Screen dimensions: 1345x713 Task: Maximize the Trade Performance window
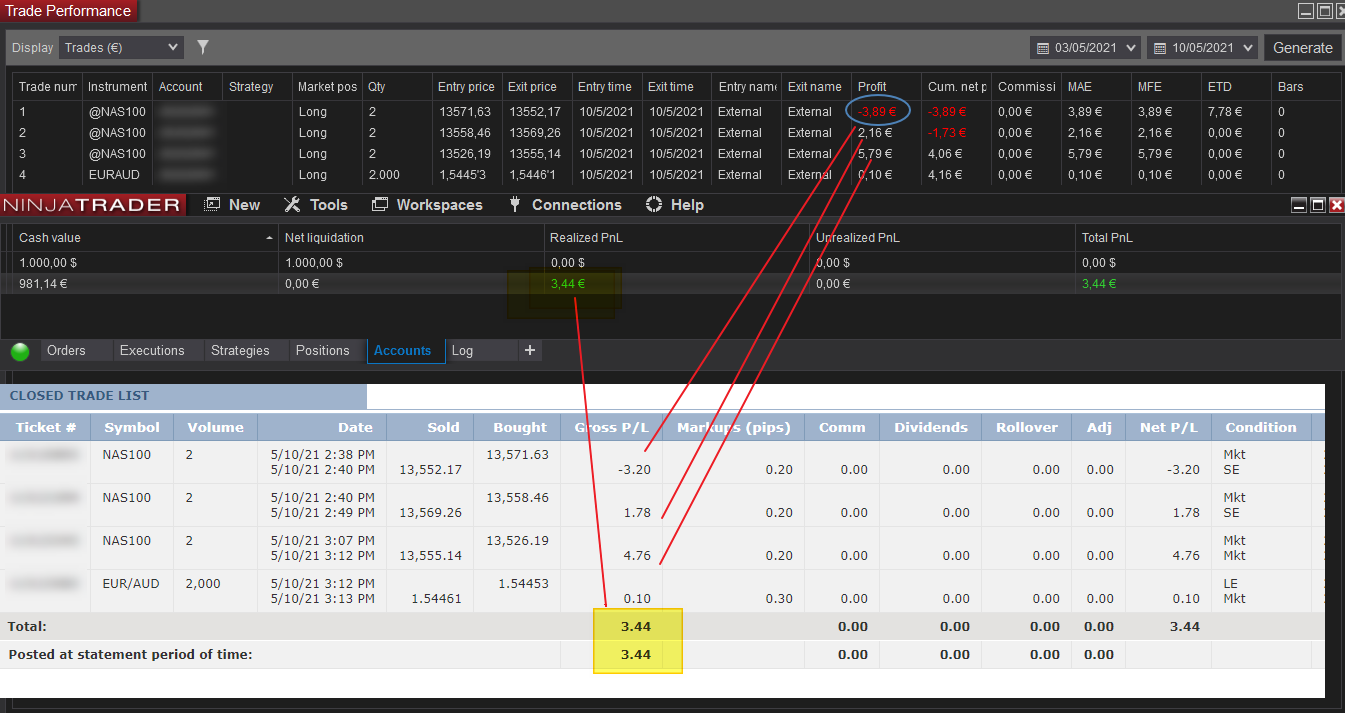1324,12
